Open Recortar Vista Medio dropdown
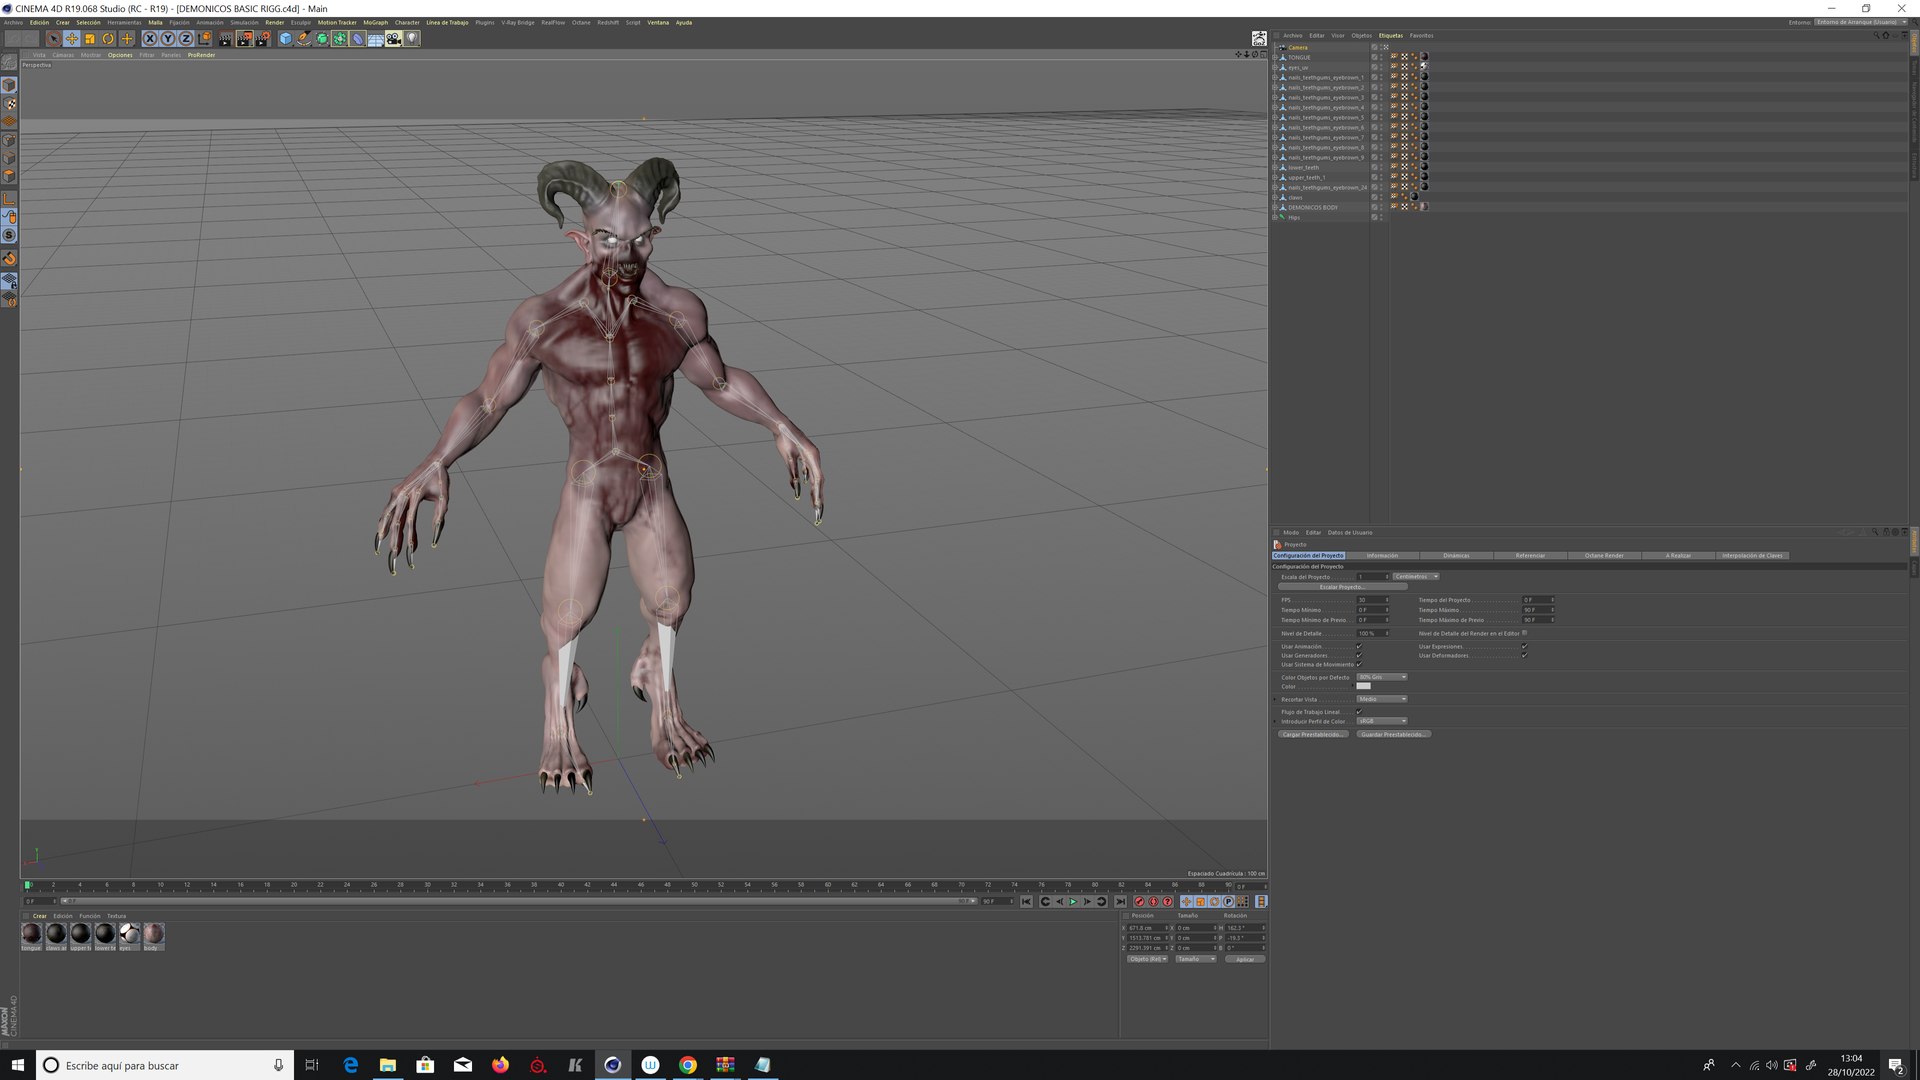This screenshot has height=1080, width=1920. (x=1382, y=699)
